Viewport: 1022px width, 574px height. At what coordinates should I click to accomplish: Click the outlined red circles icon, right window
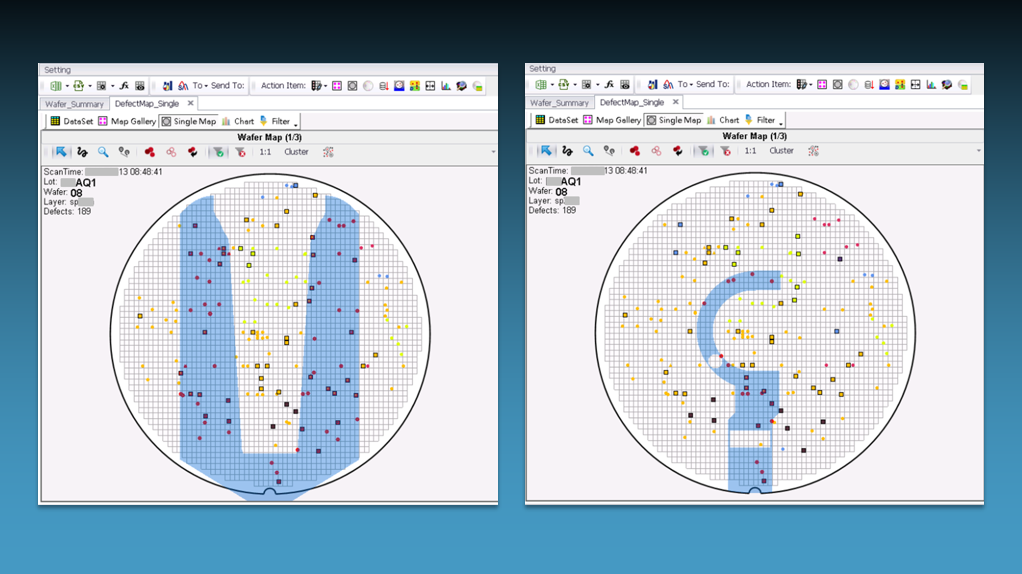pyautogui.click(x=656, y=151)
